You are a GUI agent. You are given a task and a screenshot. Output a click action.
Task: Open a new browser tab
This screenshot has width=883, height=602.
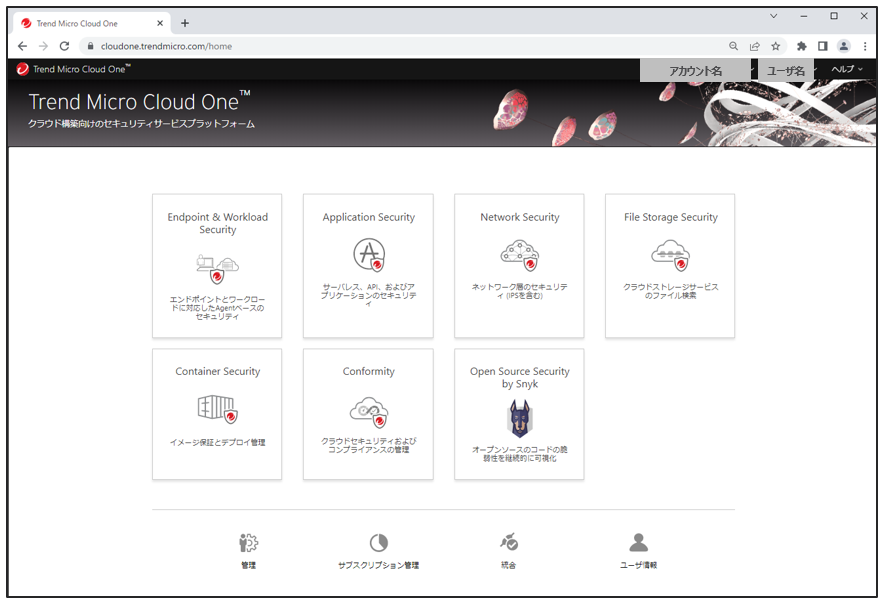coord(185,23)
